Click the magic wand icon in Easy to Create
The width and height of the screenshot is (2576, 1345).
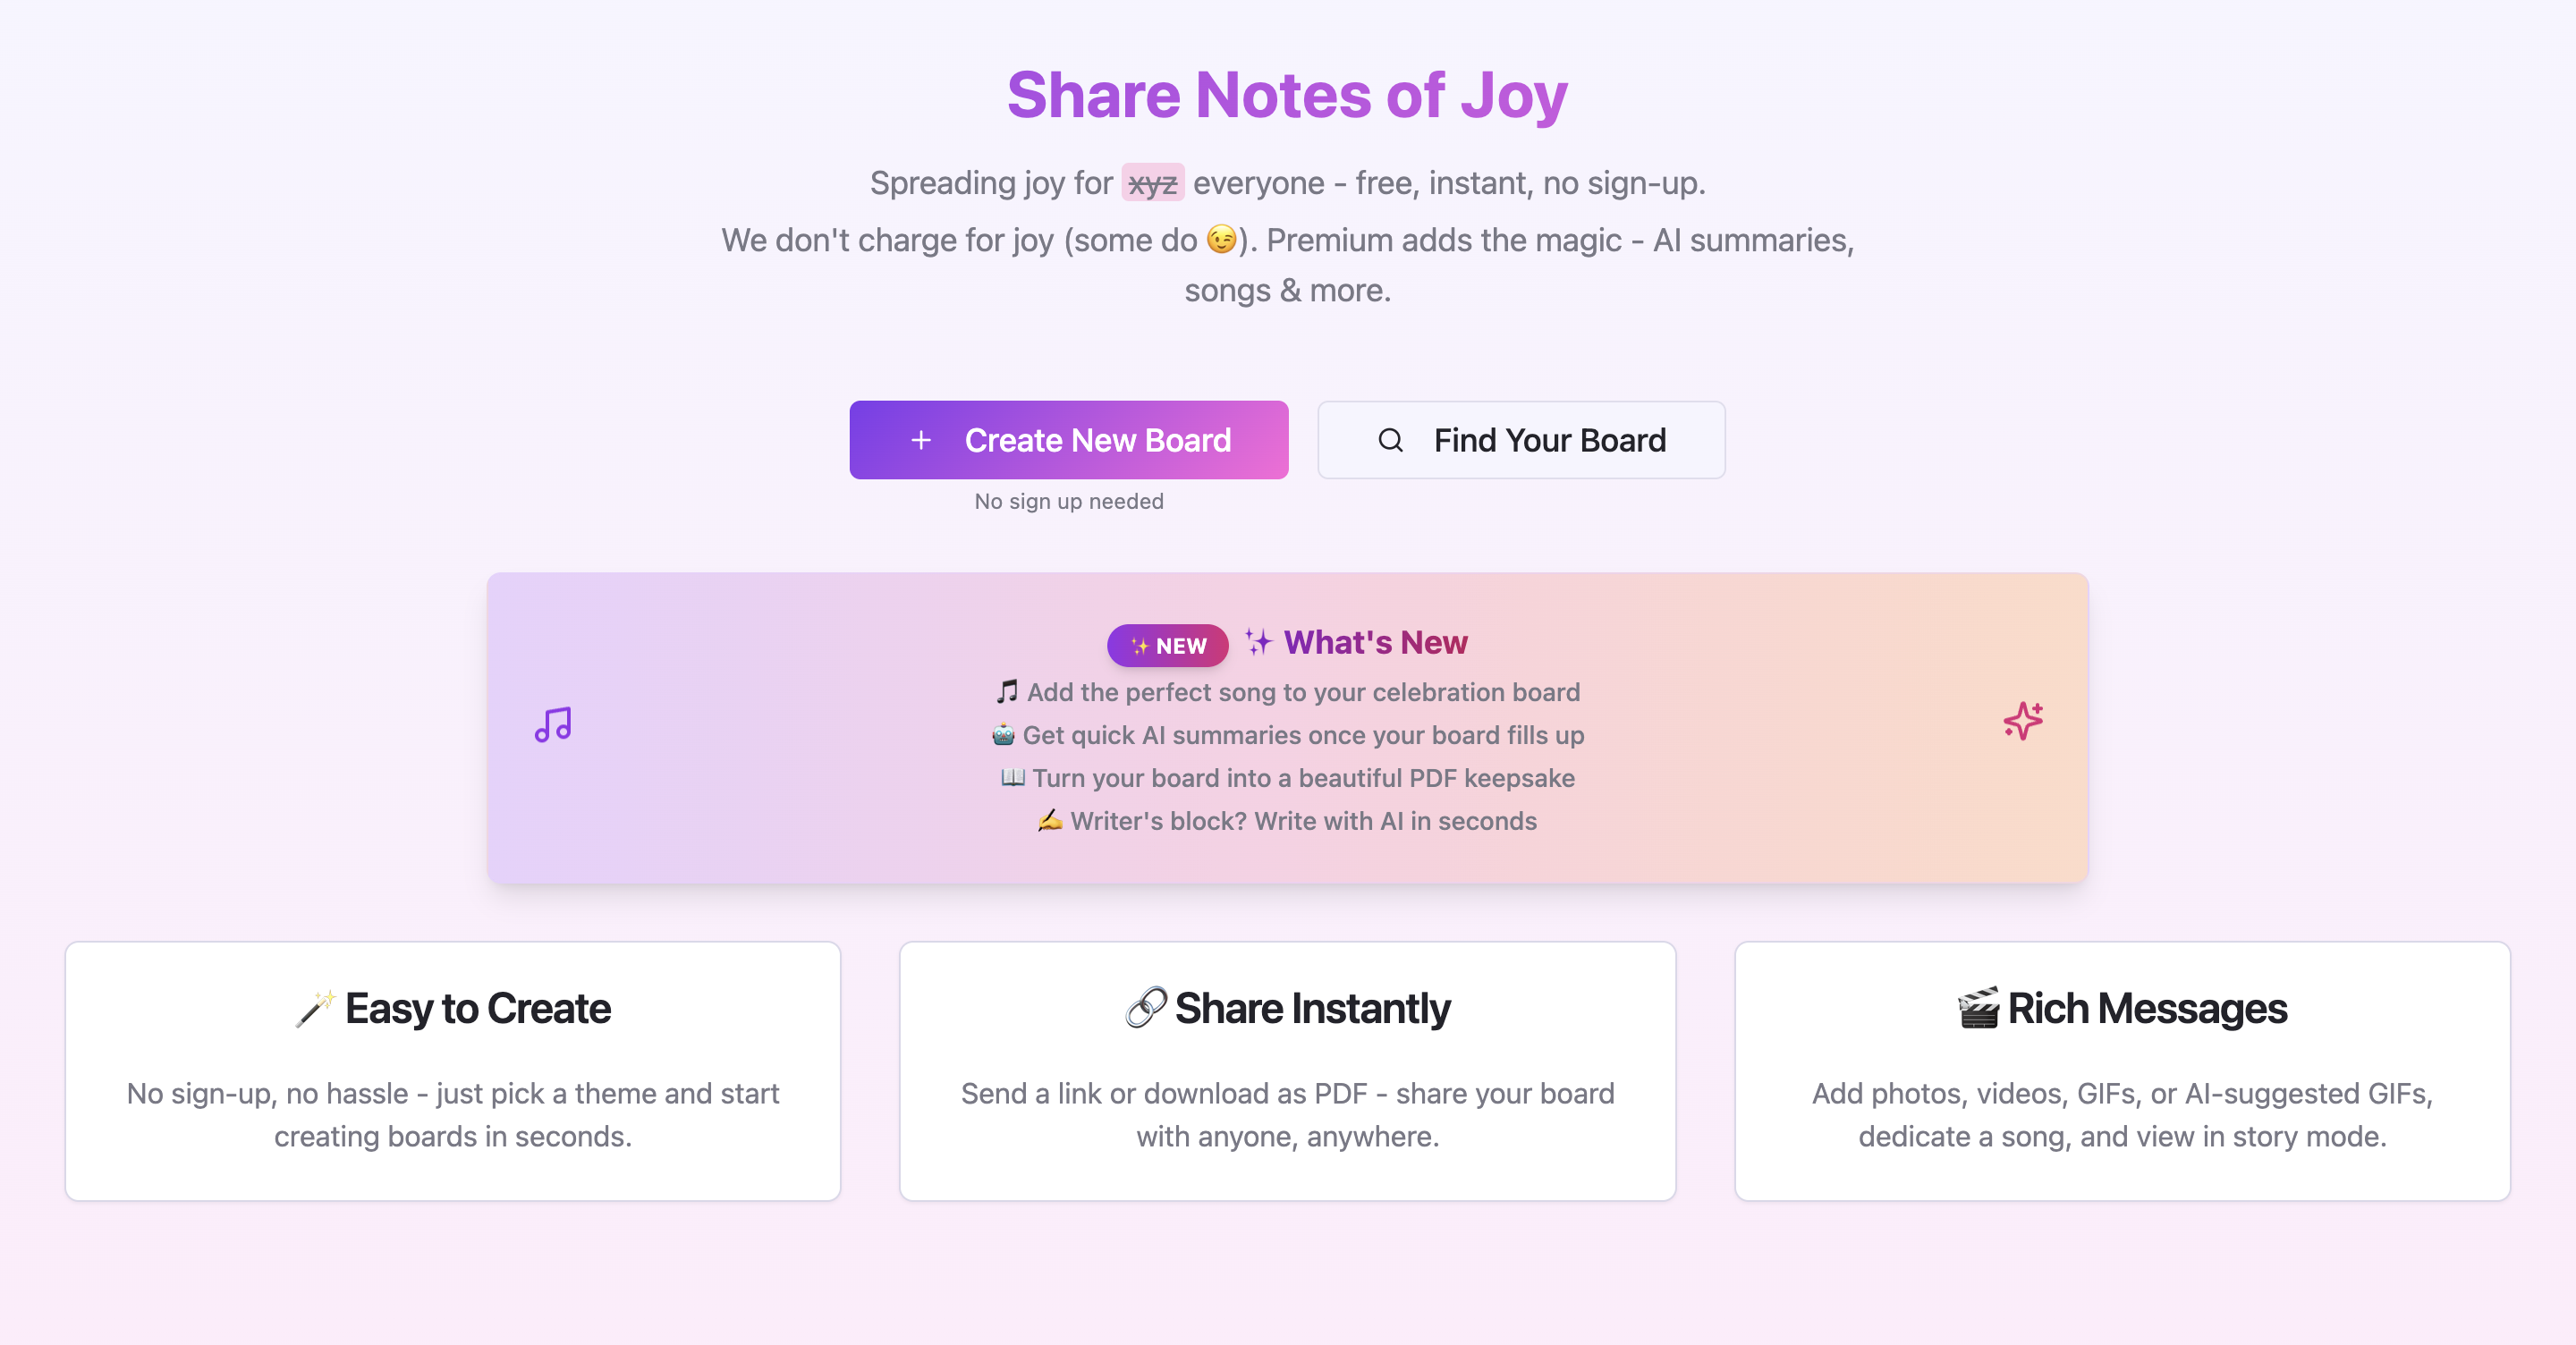pyautogui.click(x=317, y=1006)
